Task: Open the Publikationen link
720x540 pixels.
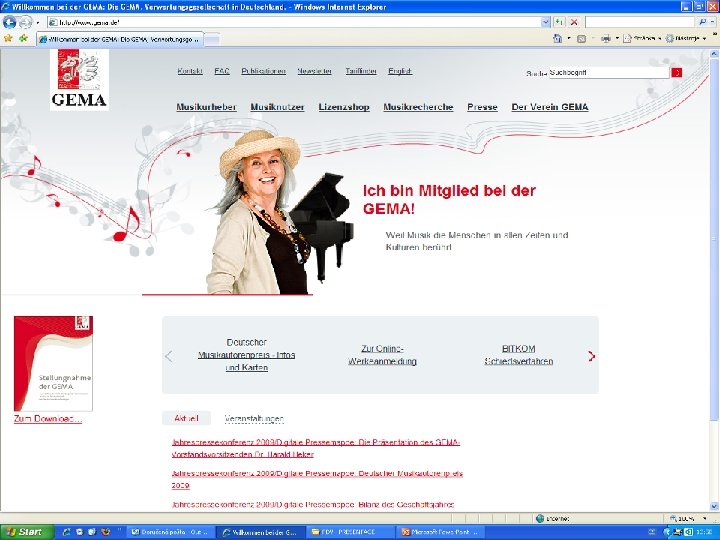Action: (264, 71)
